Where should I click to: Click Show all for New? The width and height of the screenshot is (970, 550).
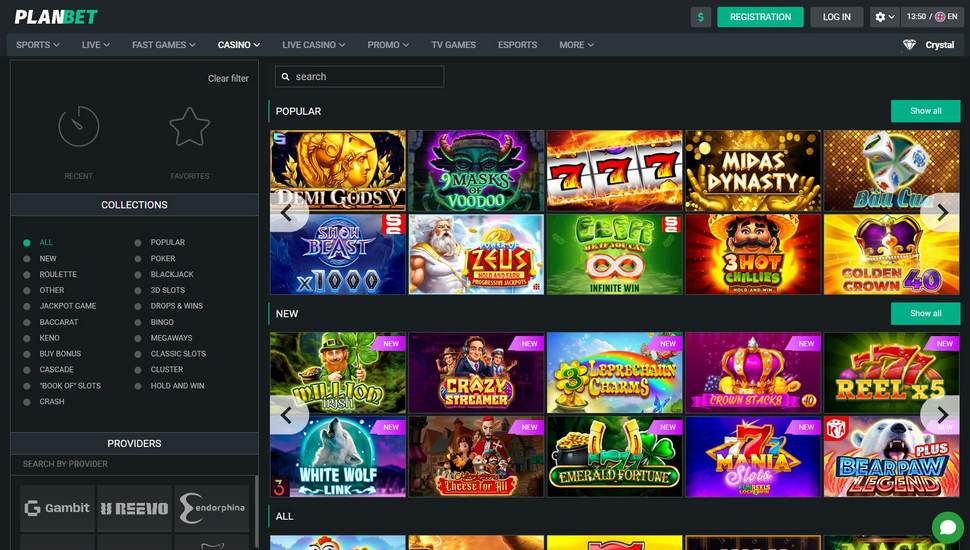(x=925, y=314)
